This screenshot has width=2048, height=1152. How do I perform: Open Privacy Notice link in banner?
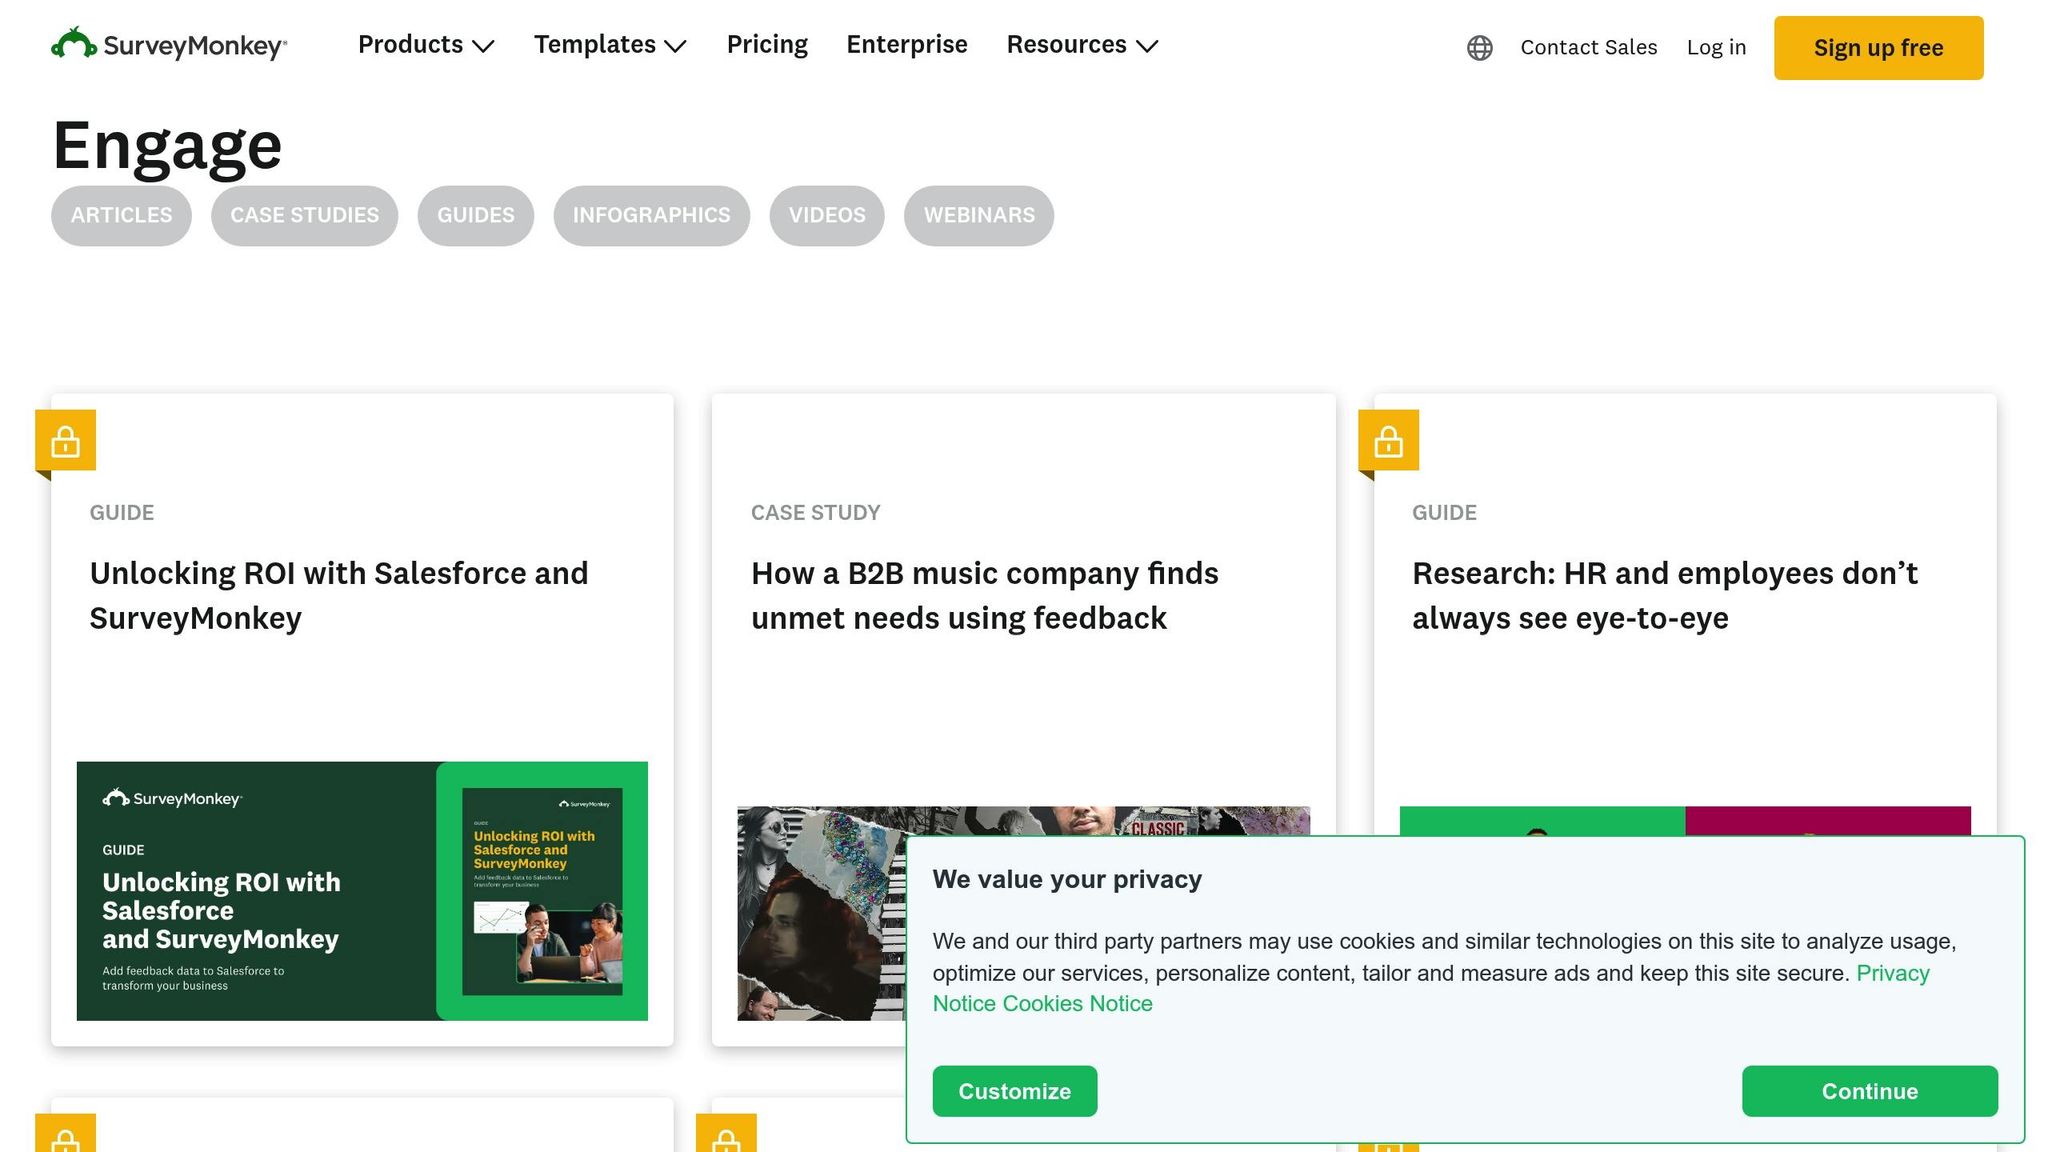1892,973
